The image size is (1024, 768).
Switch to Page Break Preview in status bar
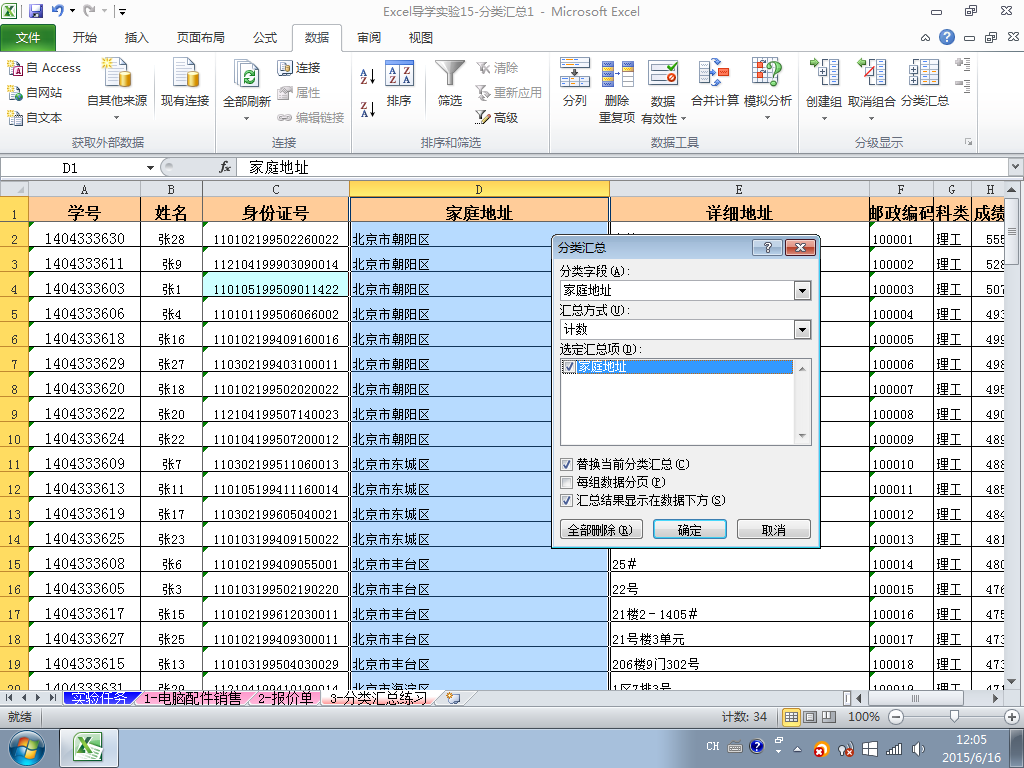tap(829, 717)
